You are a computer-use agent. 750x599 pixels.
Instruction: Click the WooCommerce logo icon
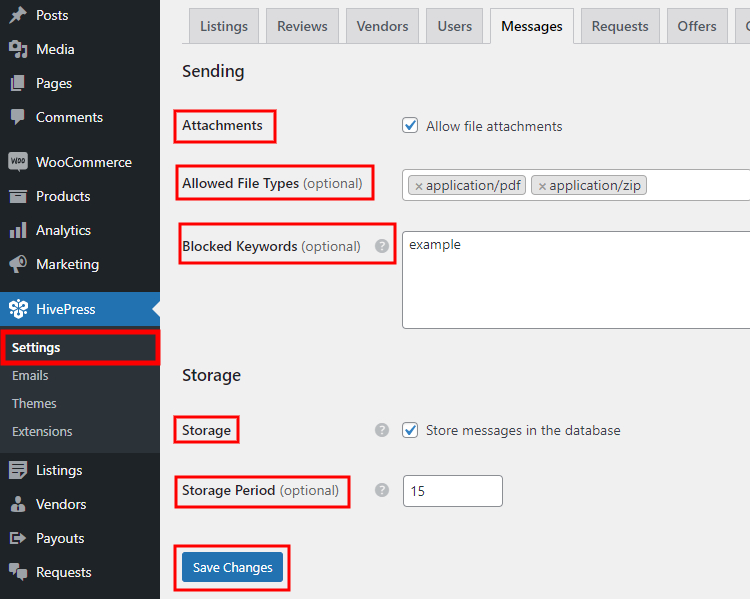click(x=18, y=162)
